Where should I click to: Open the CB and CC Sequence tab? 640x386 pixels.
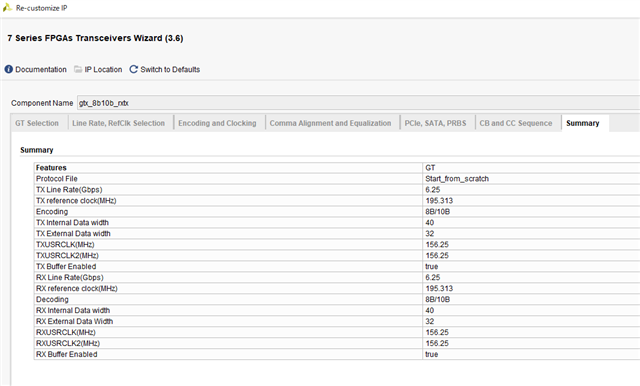tap(516, 123)
